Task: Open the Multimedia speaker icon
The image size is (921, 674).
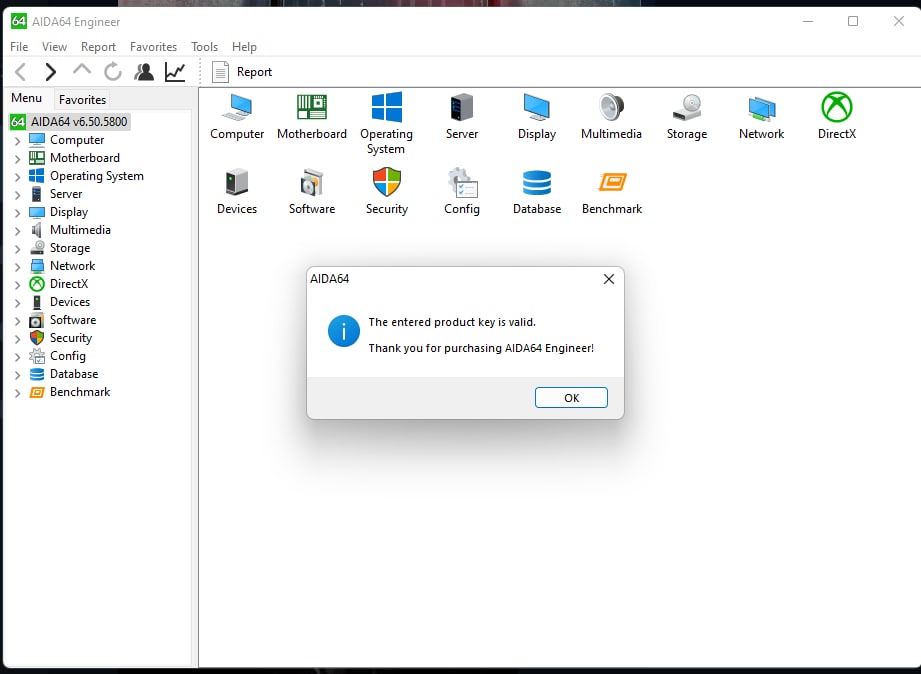Action: (x=611, y=108)
